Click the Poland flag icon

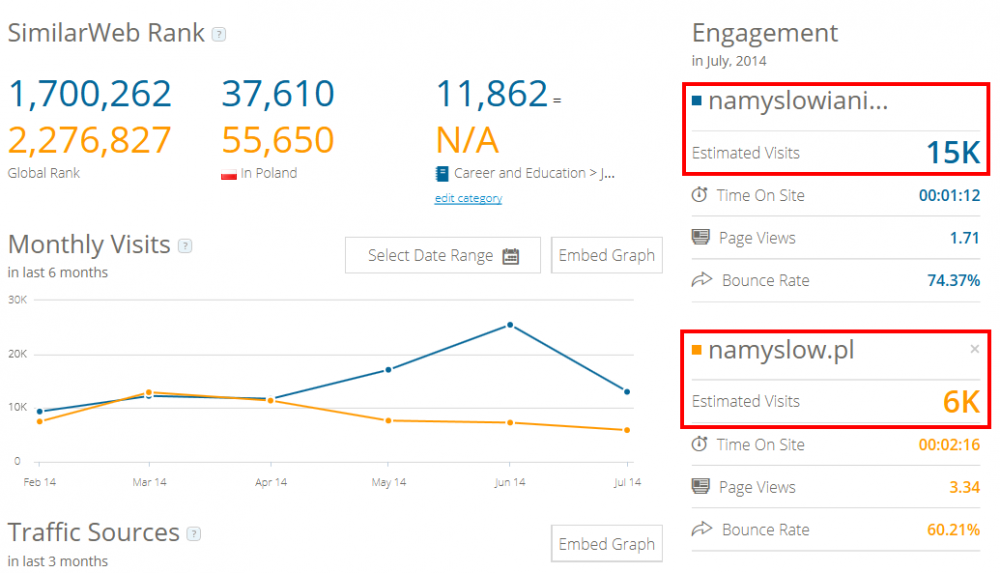coord(228,174)
